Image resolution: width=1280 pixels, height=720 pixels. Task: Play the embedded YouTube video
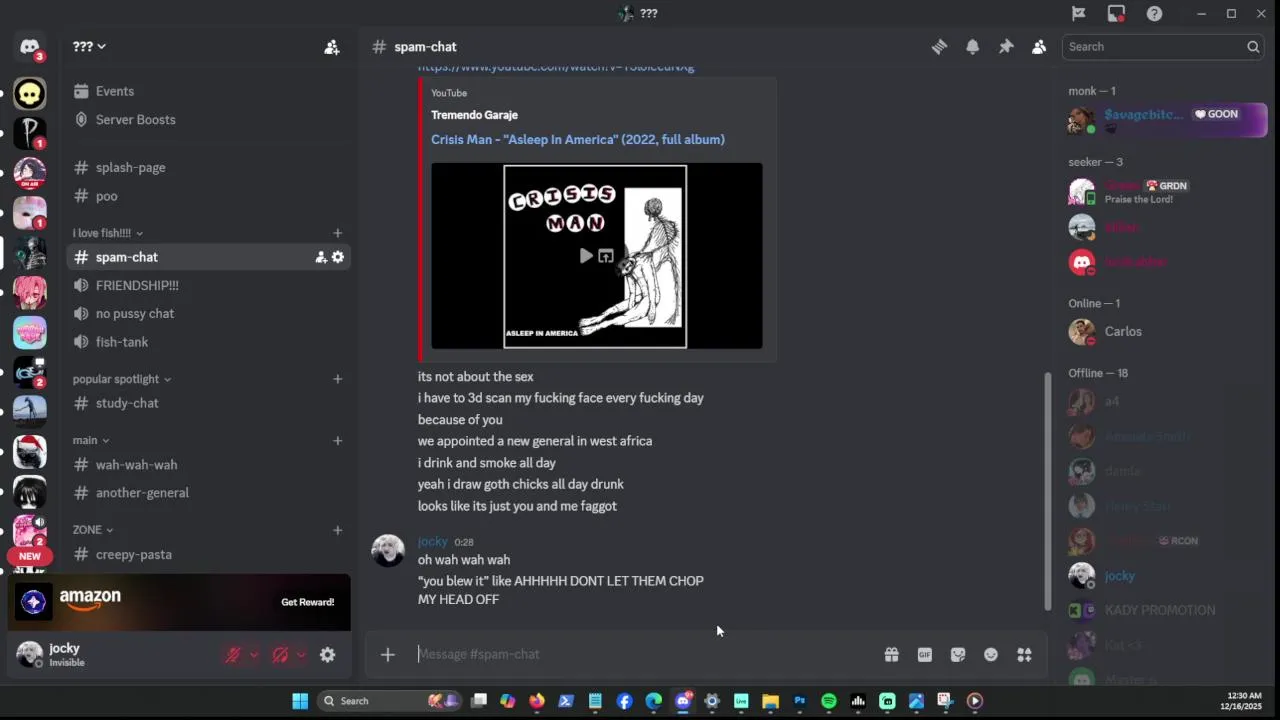pos(586,256)
